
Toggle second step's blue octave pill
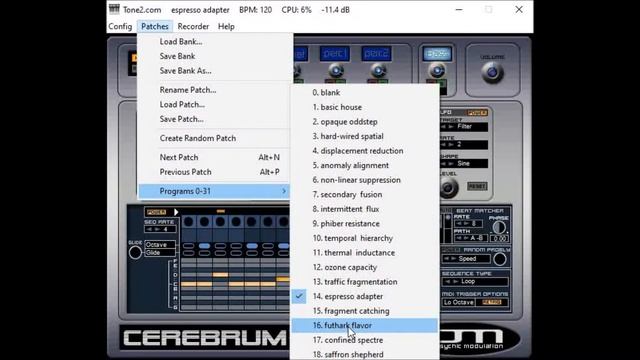[x=204, y=246]
